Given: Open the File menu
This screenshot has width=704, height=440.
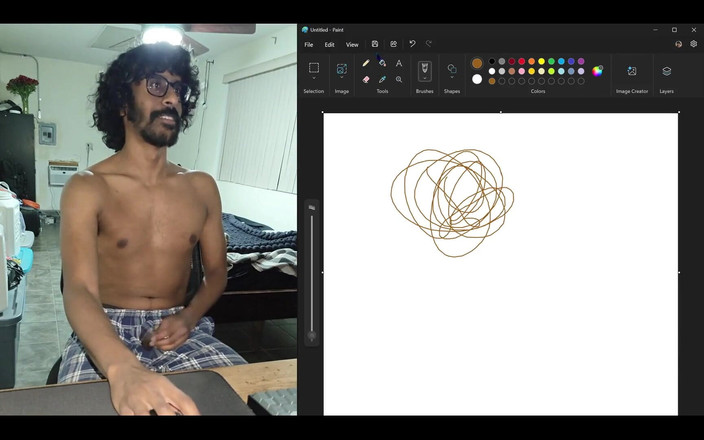Looking at the screenshot, I should click(309, 44).
